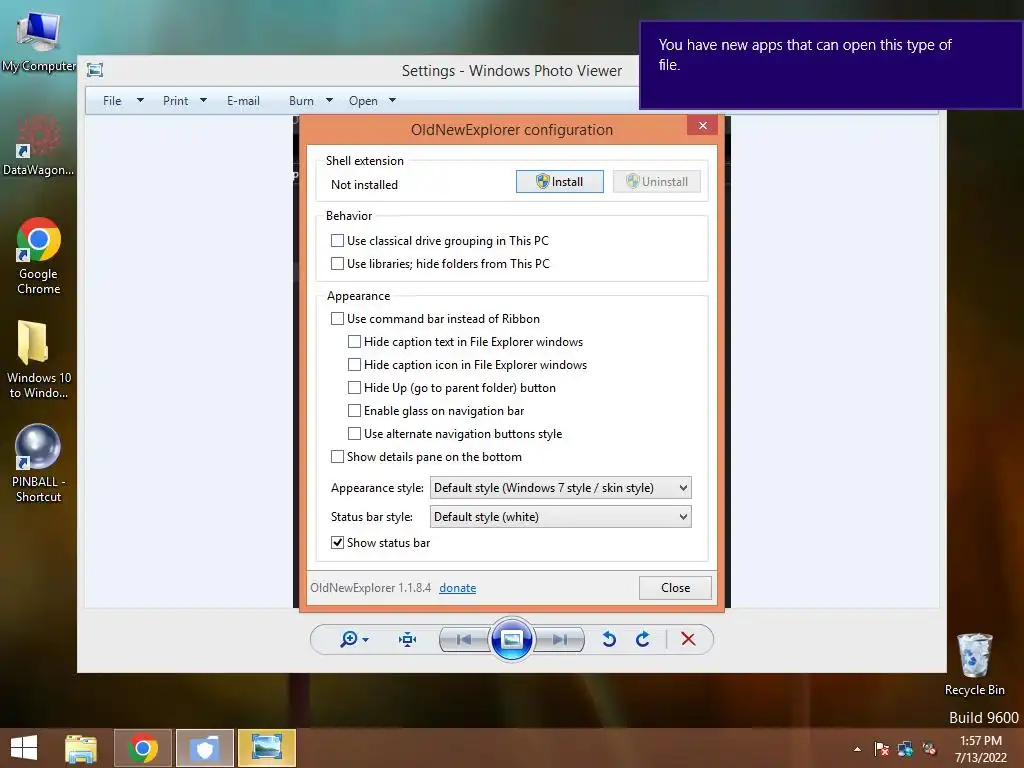The image size is (1024, 768).
Task: Select Photo Viewer taskbar button
Action: (x=266, y=748)
